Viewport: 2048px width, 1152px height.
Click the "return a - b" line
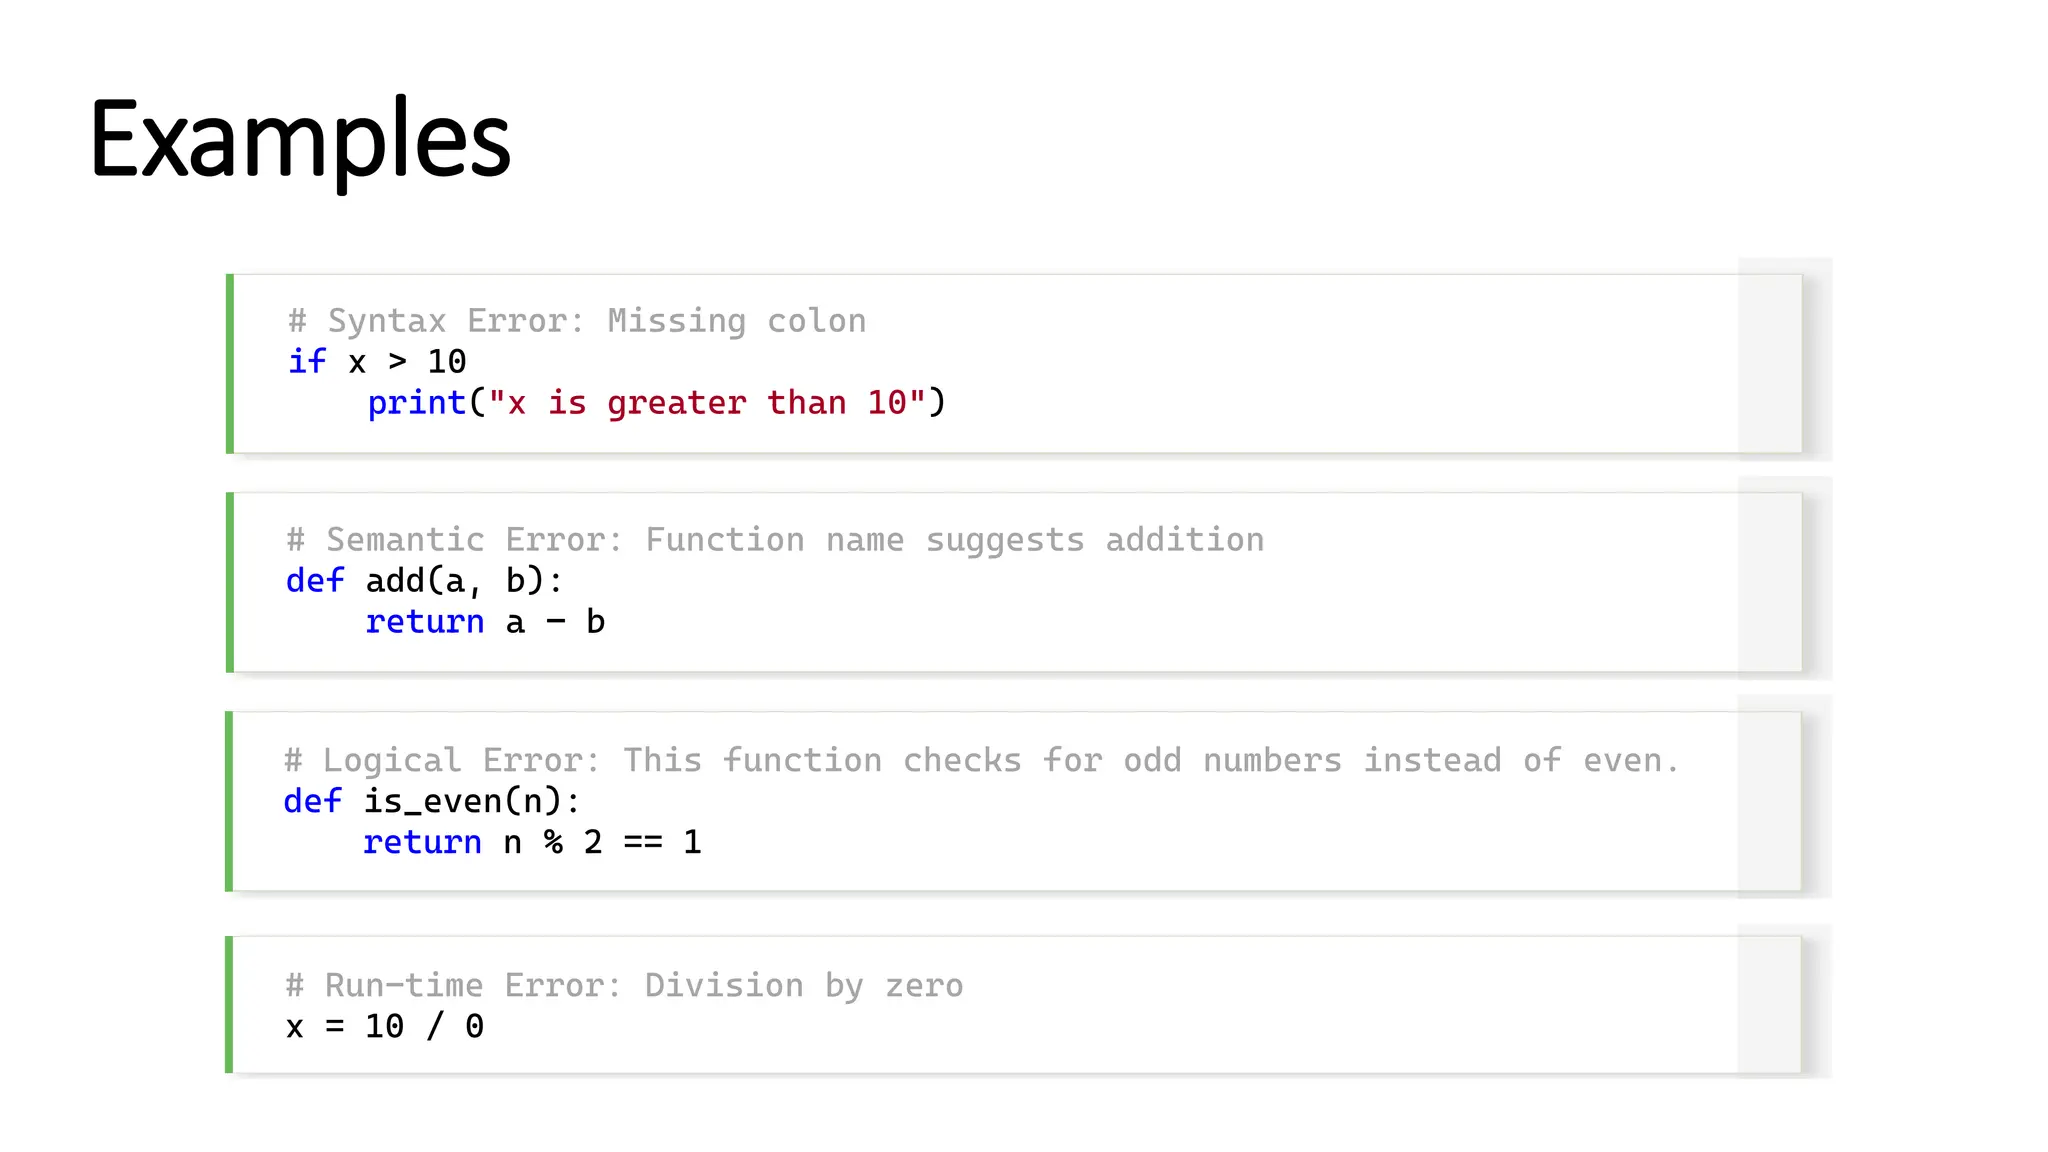coord(485,621)
